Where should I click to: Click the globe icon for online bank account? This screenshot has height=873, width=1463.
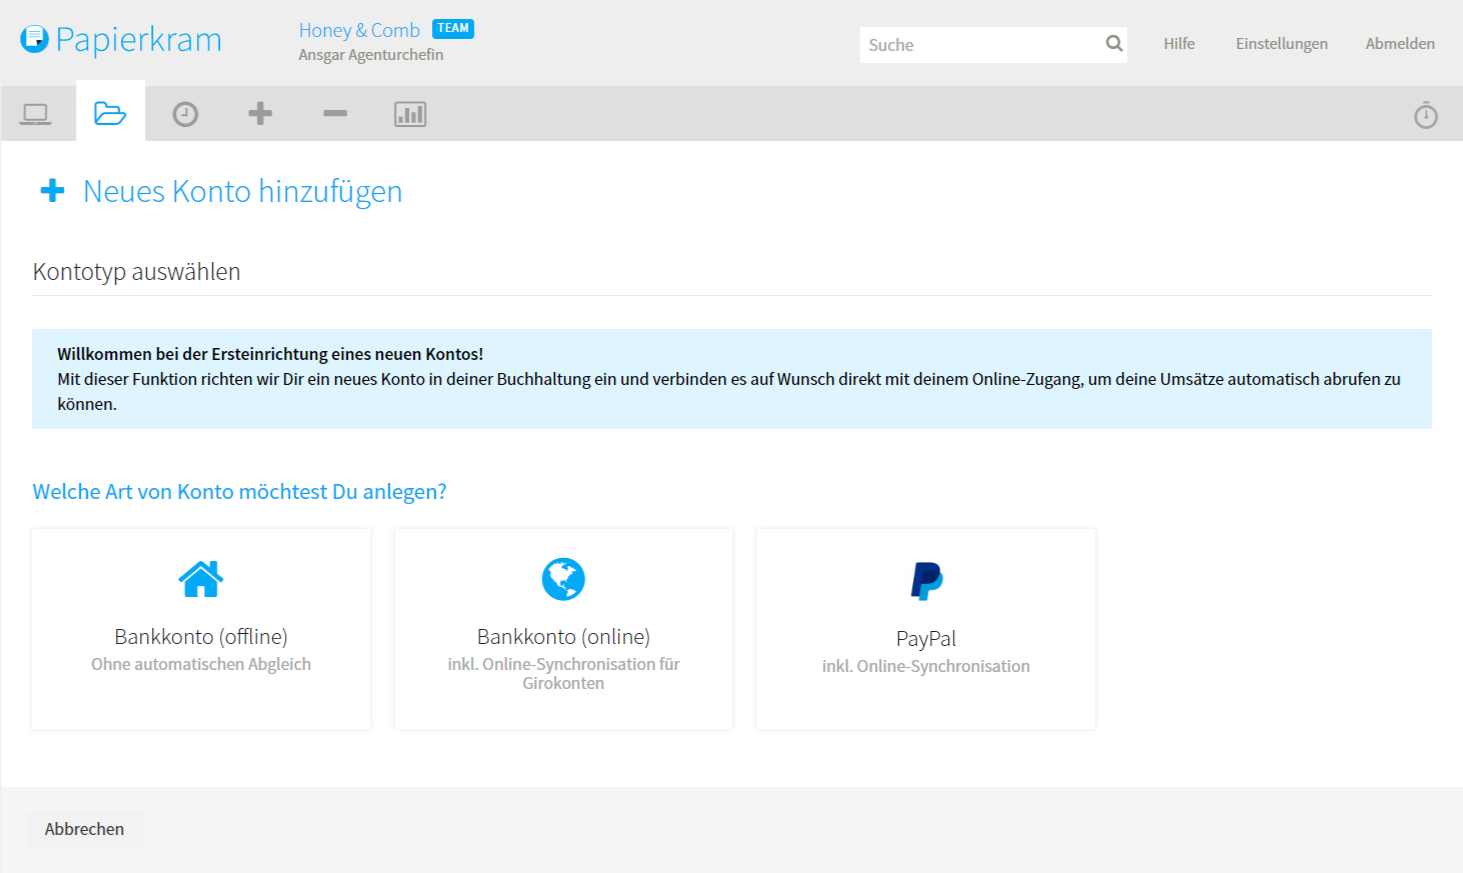coord(563,579)
